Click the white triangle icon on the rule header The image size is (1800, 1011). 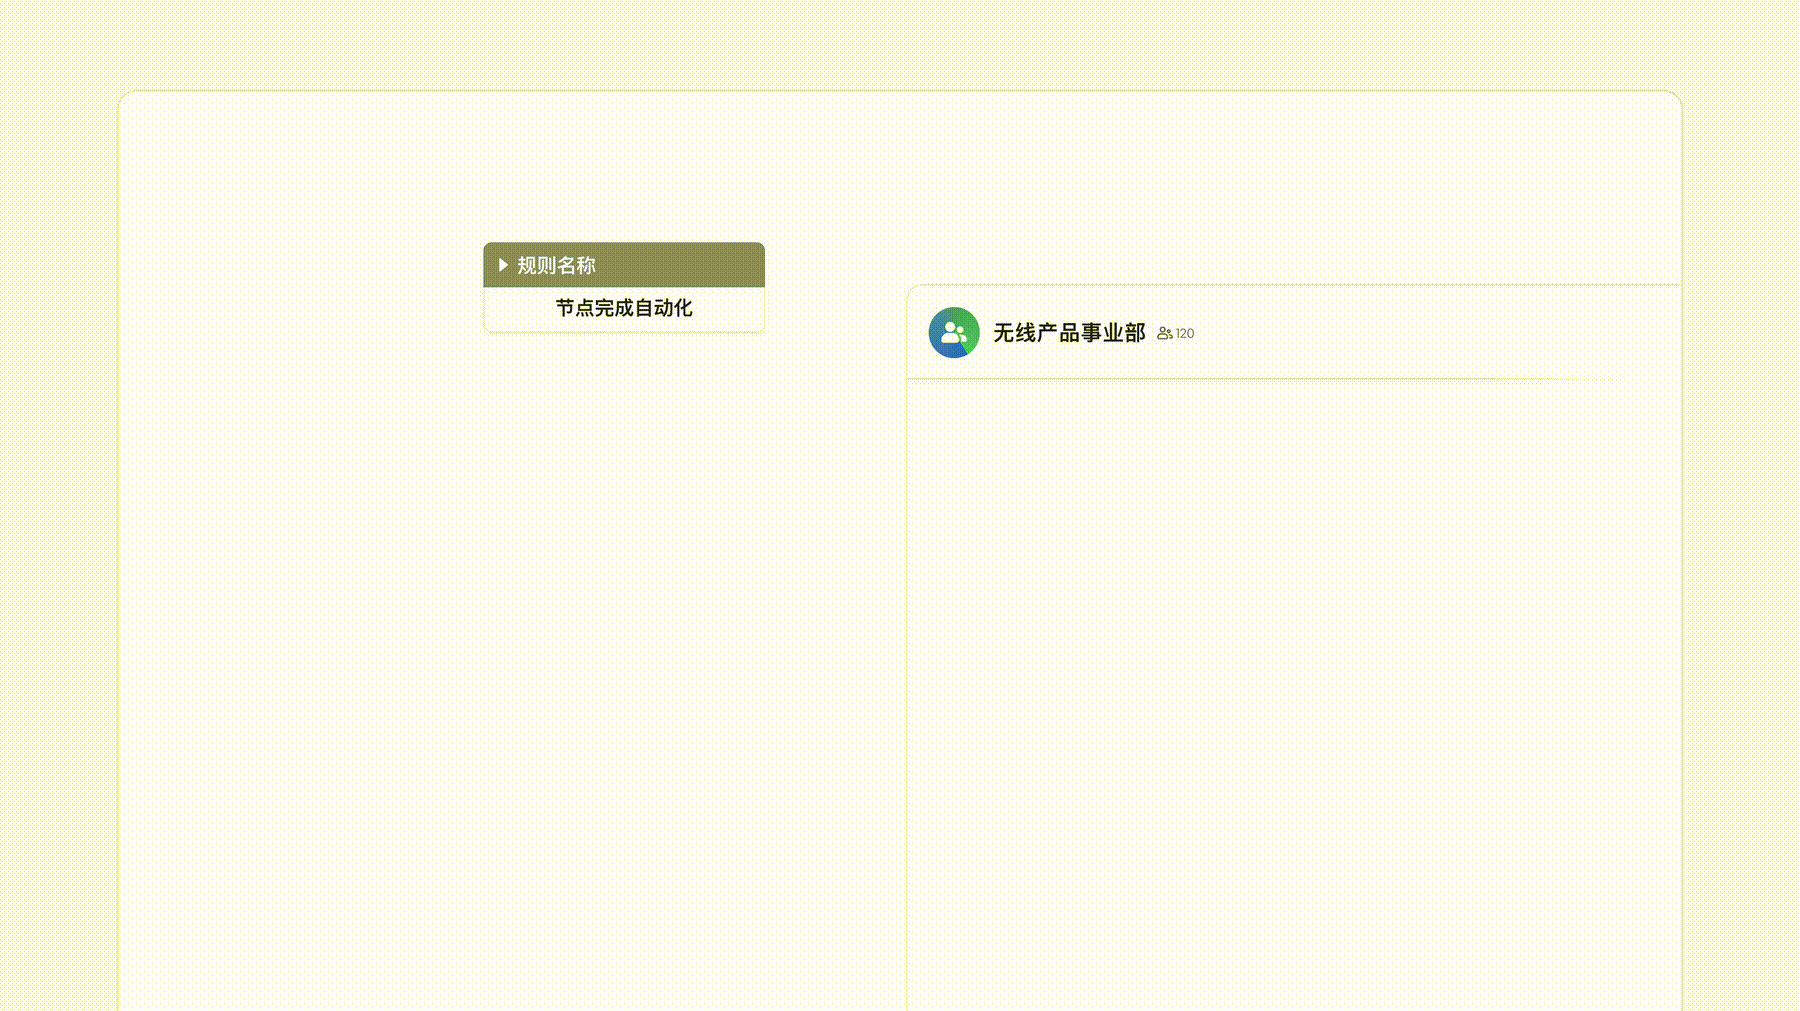(x=502, y=265)
